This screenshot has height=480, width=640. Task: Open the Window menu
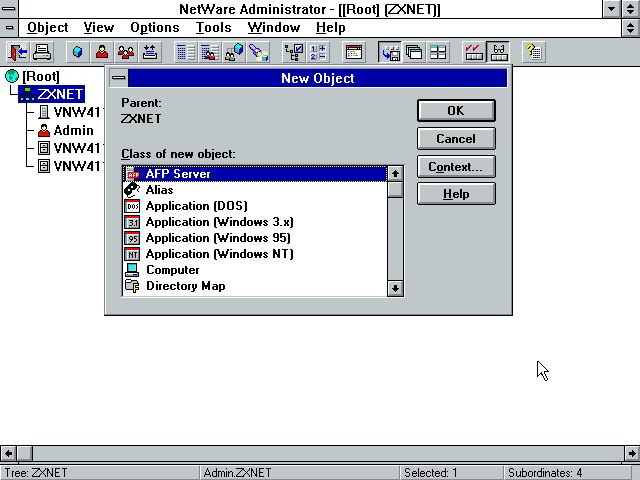[274, 28]
